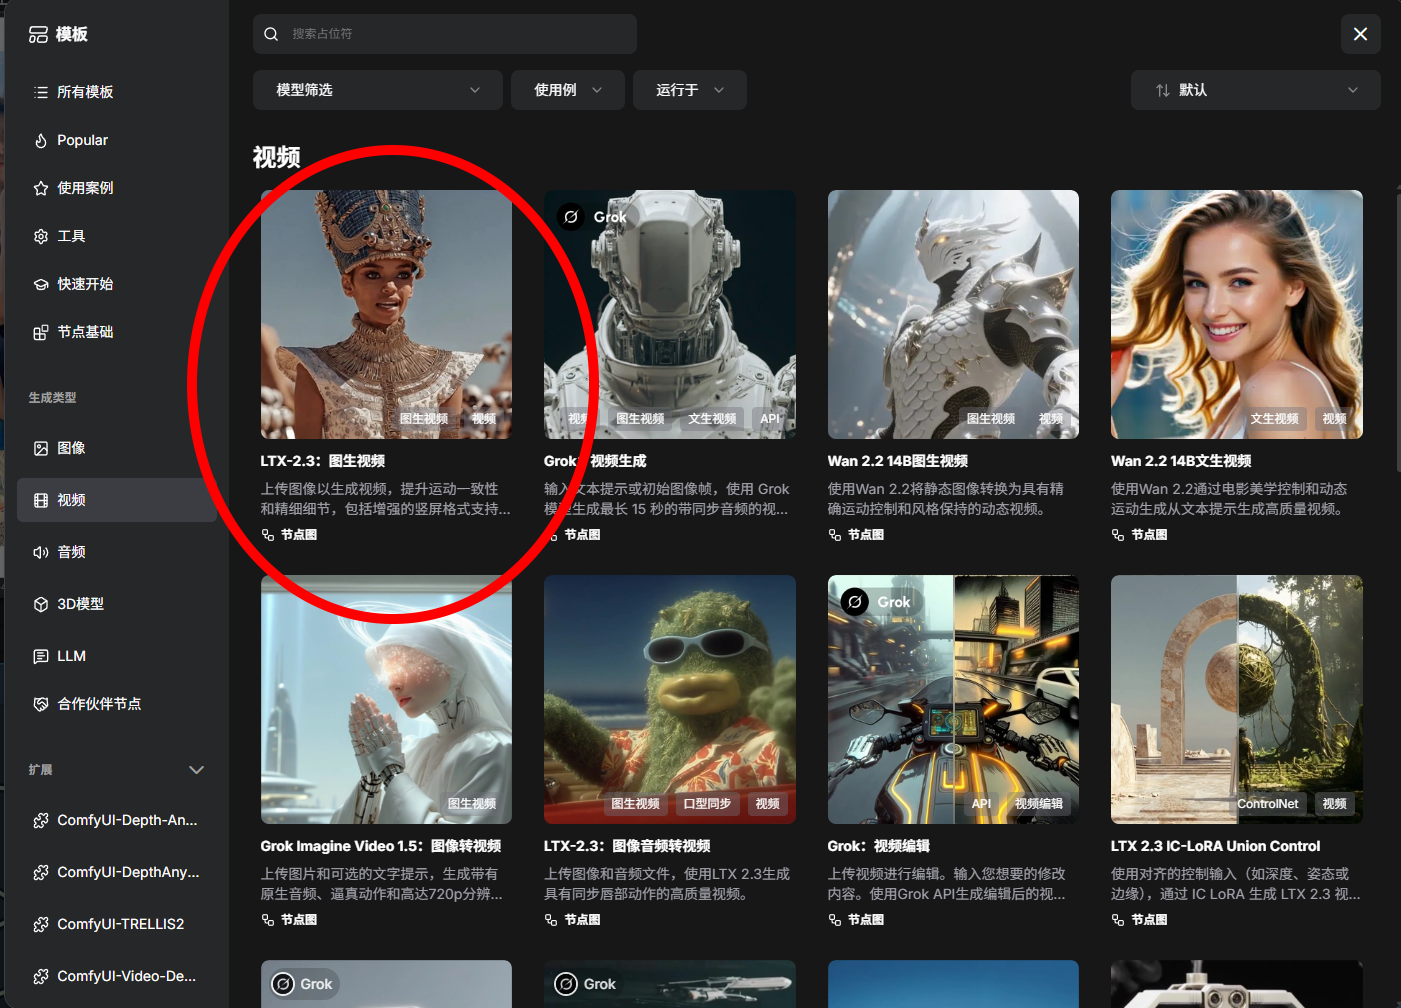The width and height of the screenshot is (1401, 1008).
Task: Open the LTX-2.3: 图生视频 thumbnail
Action: tap(386, 314)
